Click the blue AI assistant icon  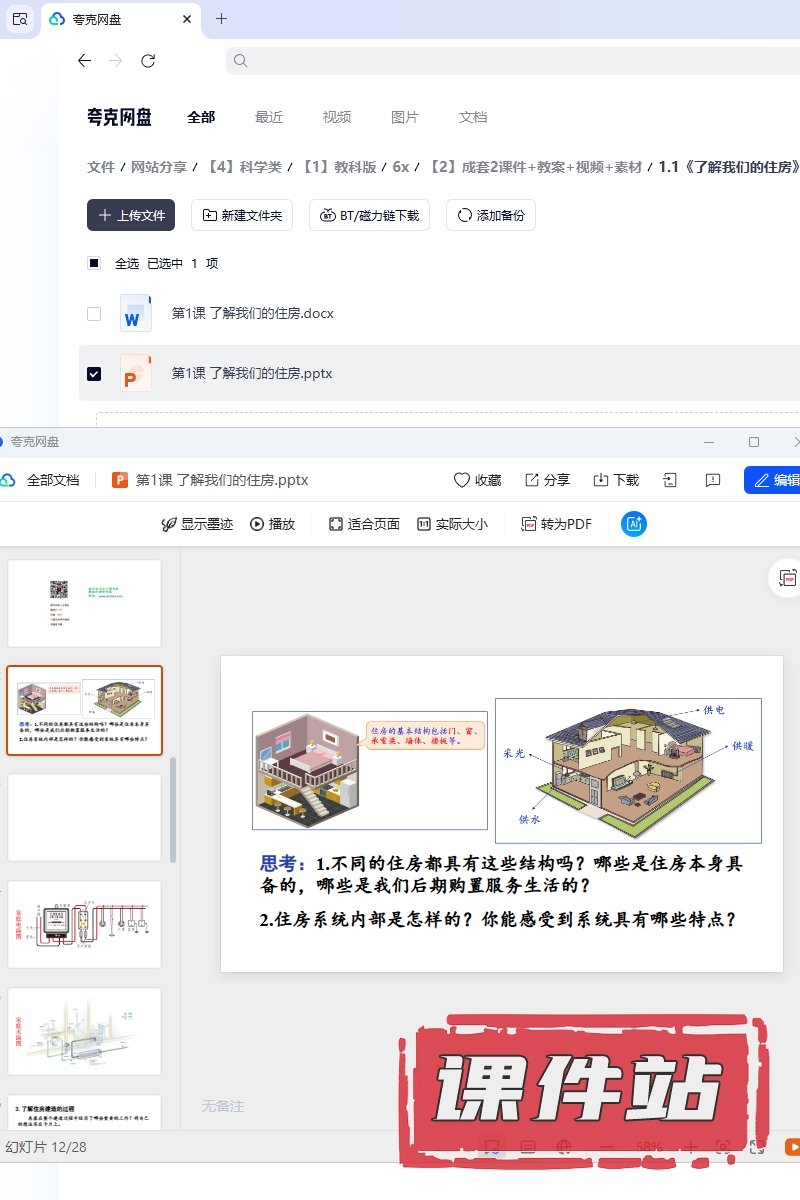(x=633, y=524)
